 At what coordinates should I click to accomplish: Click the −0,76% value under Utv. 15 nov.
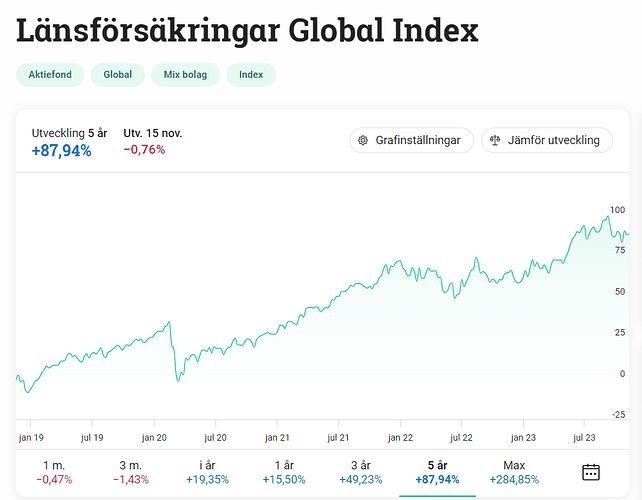(144, 150)
